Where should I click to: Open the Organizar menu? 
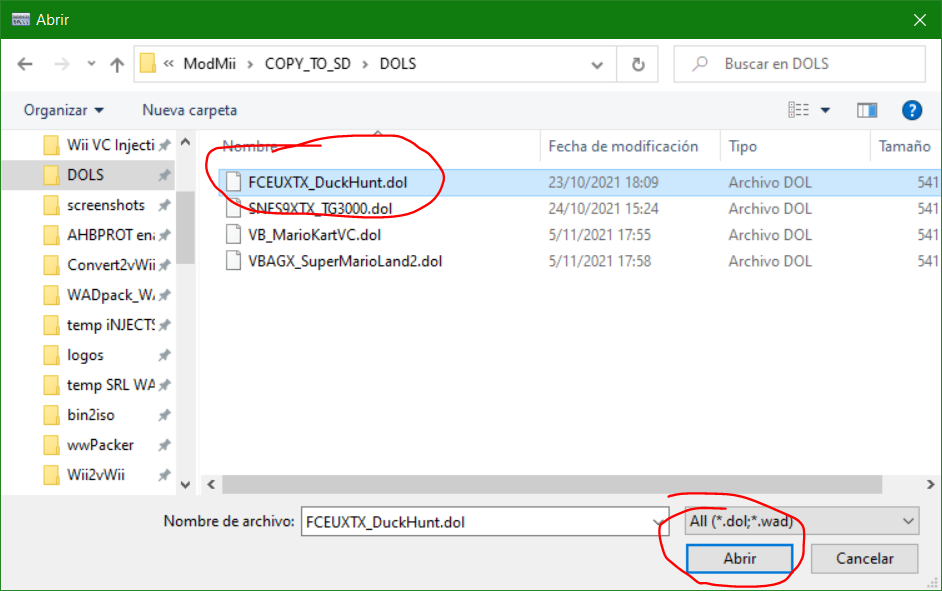click(64, 110)
